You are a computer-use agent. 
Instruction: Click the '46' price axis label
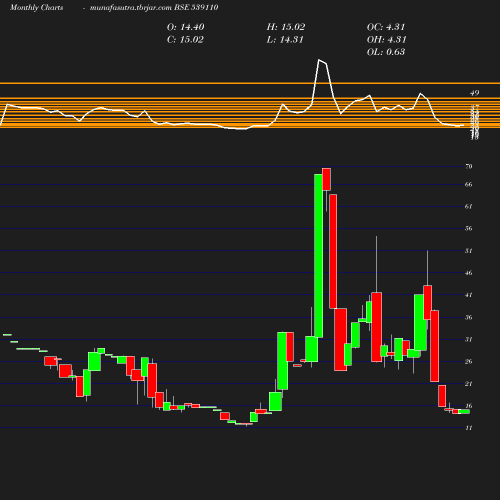point(469,273)
